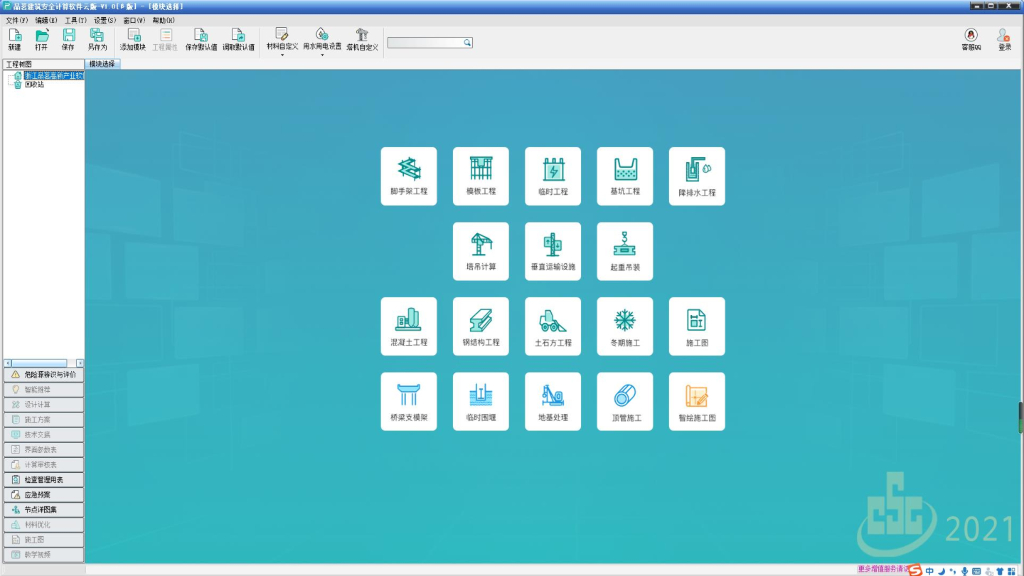Click the 设计计算 sidebar button
1024x576 pixels.
[x=43, y=405]
